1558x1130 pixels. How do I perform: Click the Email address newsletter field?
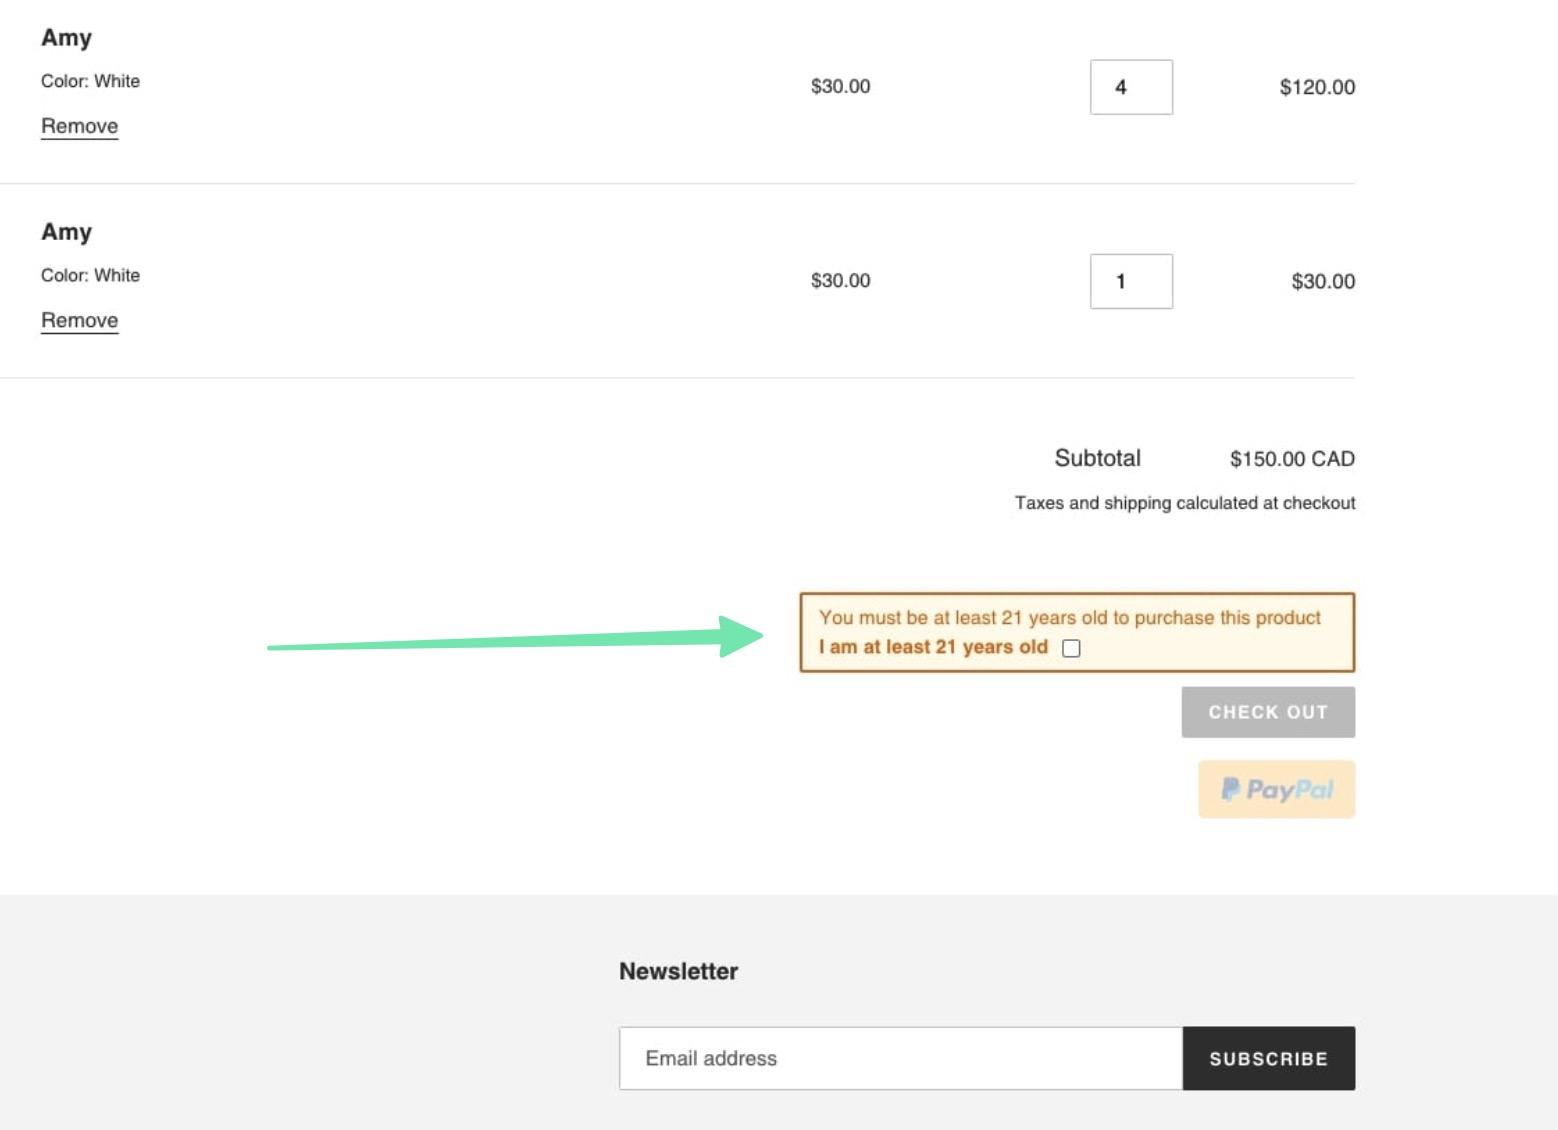click(900, 1058)
